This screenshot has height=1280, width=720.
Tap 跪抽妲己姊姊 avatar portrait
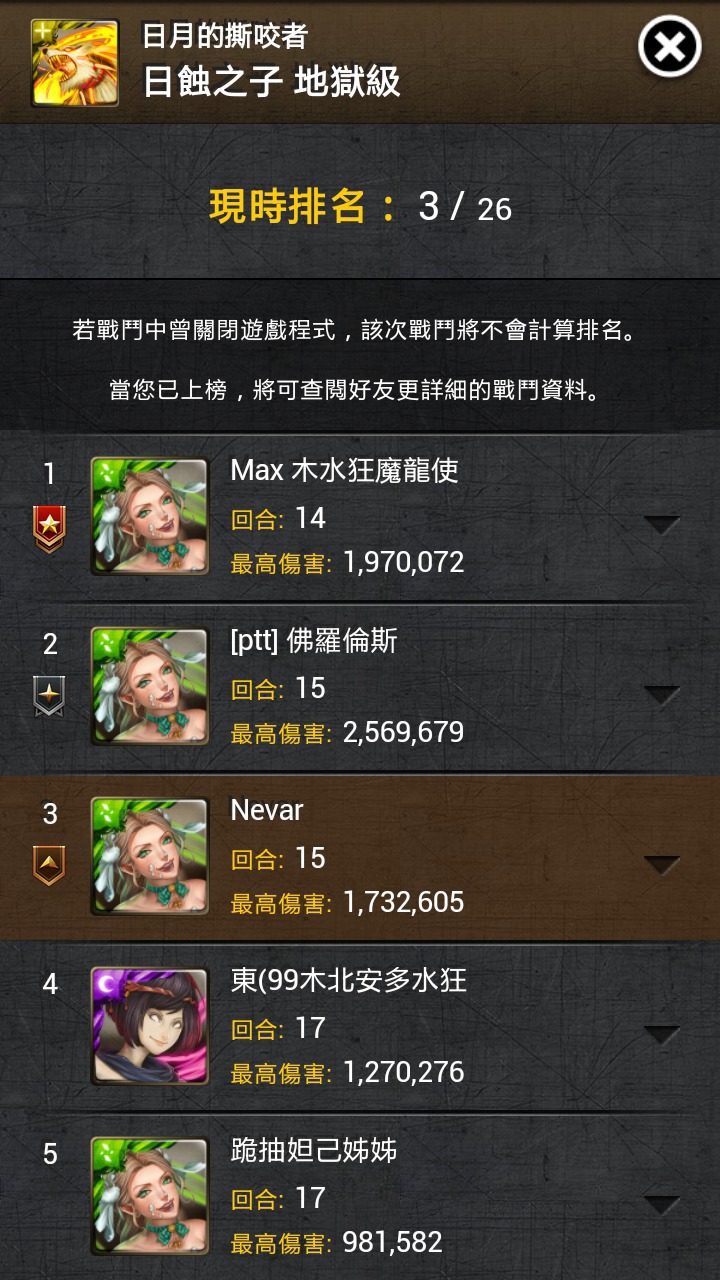(150, 1196)
